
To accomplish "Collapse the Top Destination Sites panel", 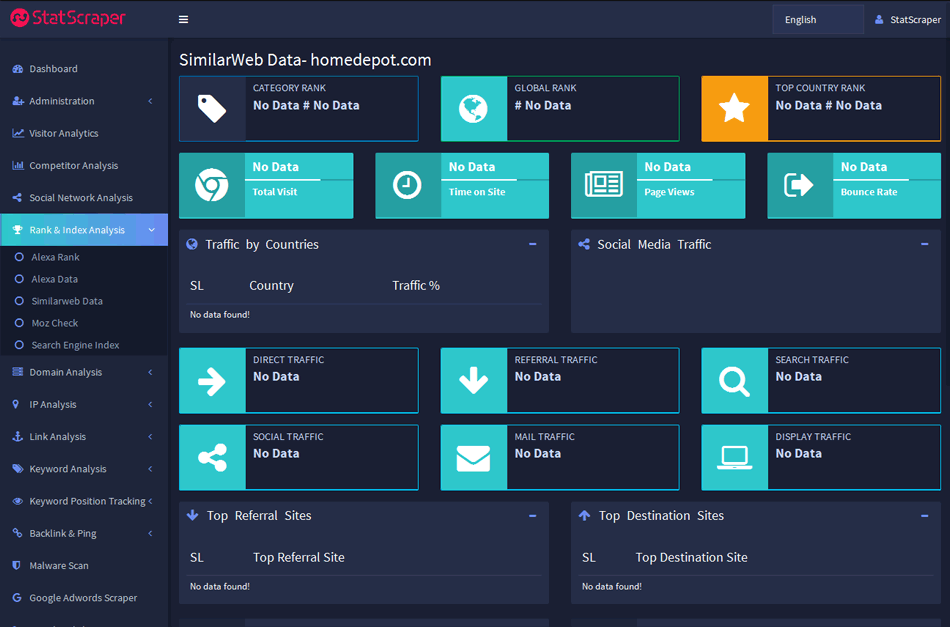I will [x=925, y=516].
